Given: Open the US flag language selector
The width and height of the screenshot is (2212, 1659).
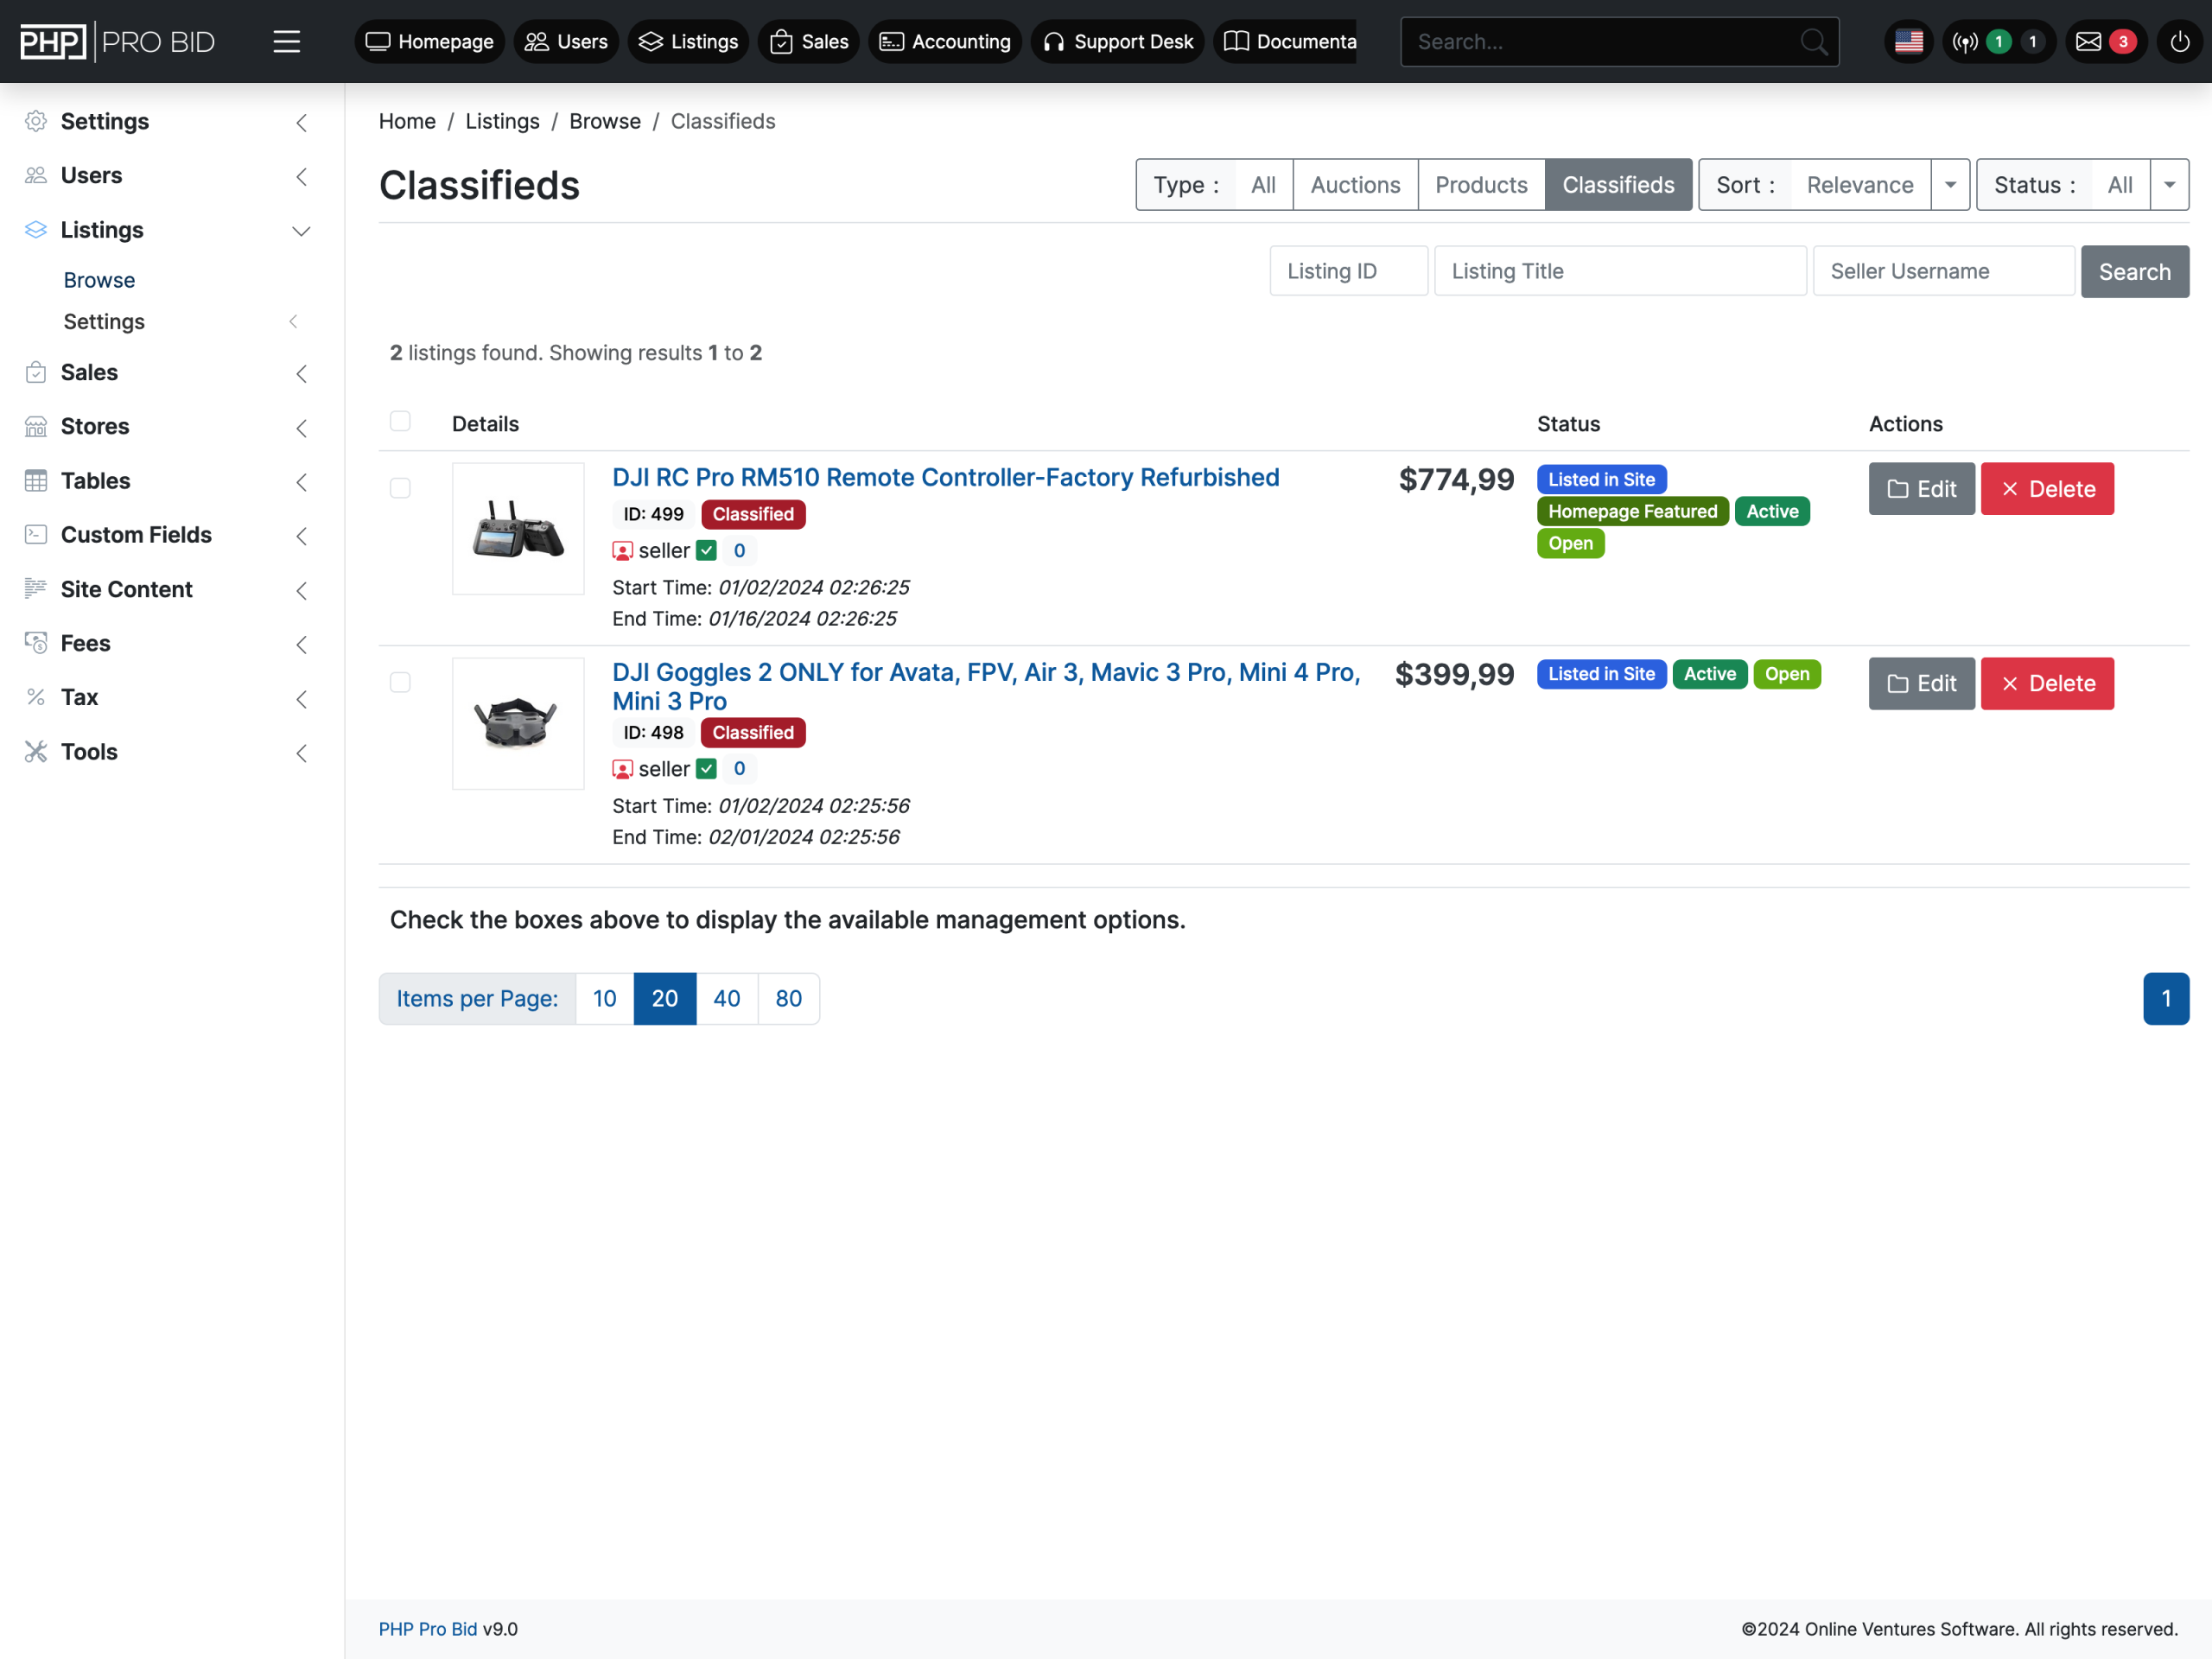Looking at the screenshot, I should (x=1908, y=42).
